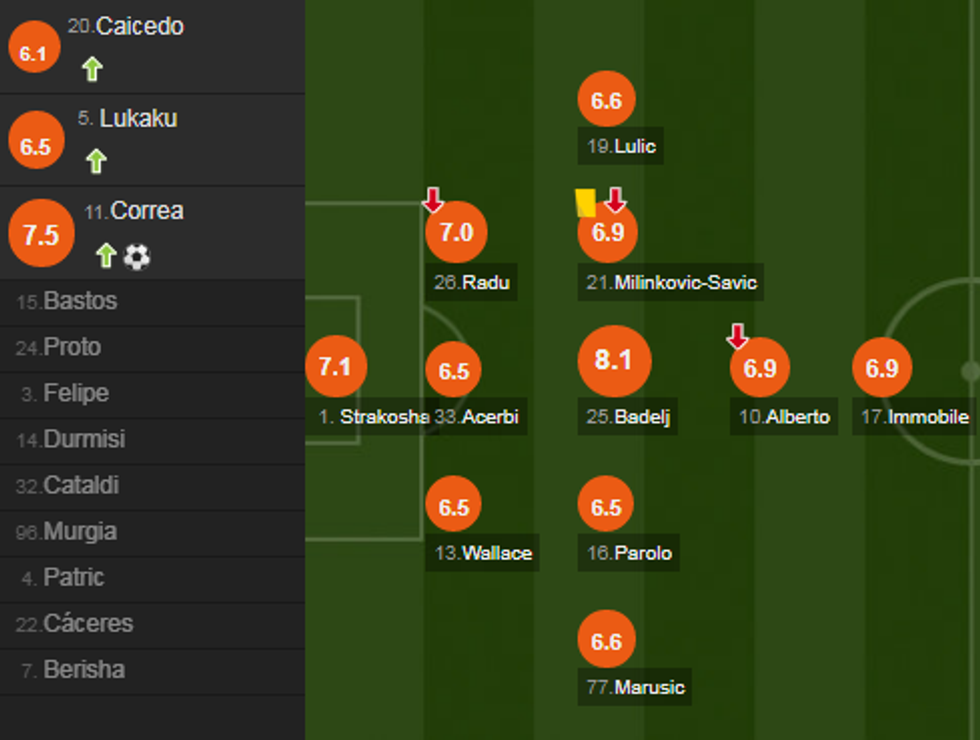This screenshot has width=980, height=740.
Task: Click the red substituted-off arrow above Radu
Action: pyautogui.click(x=433, y=200)
